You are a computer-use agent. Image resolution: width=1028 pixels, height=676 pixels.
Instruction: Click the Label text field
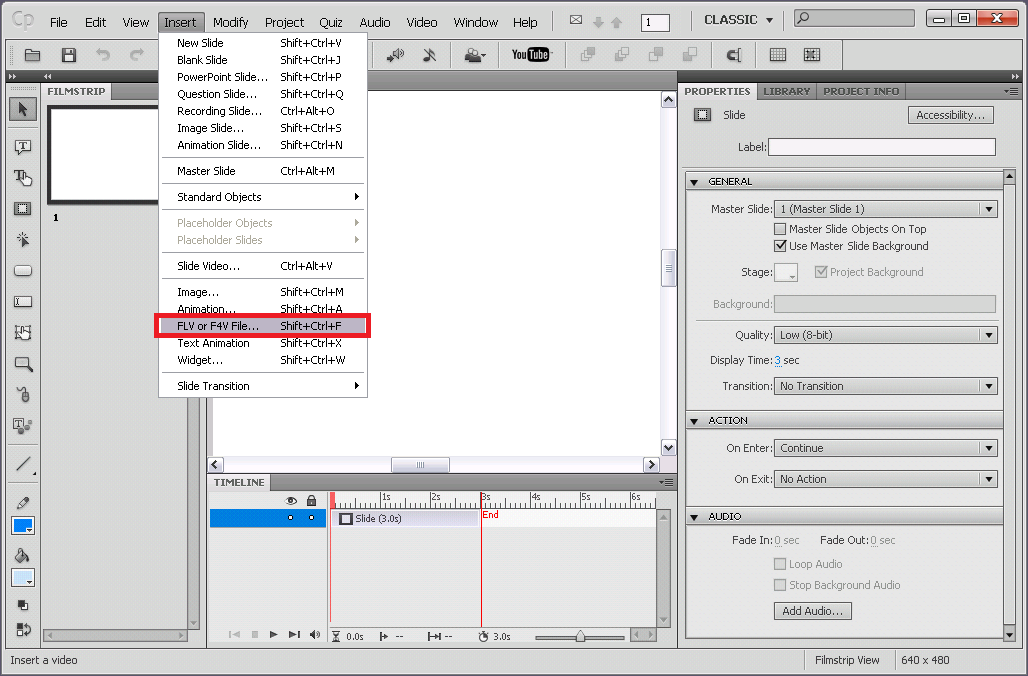click(x=882, y=147)
